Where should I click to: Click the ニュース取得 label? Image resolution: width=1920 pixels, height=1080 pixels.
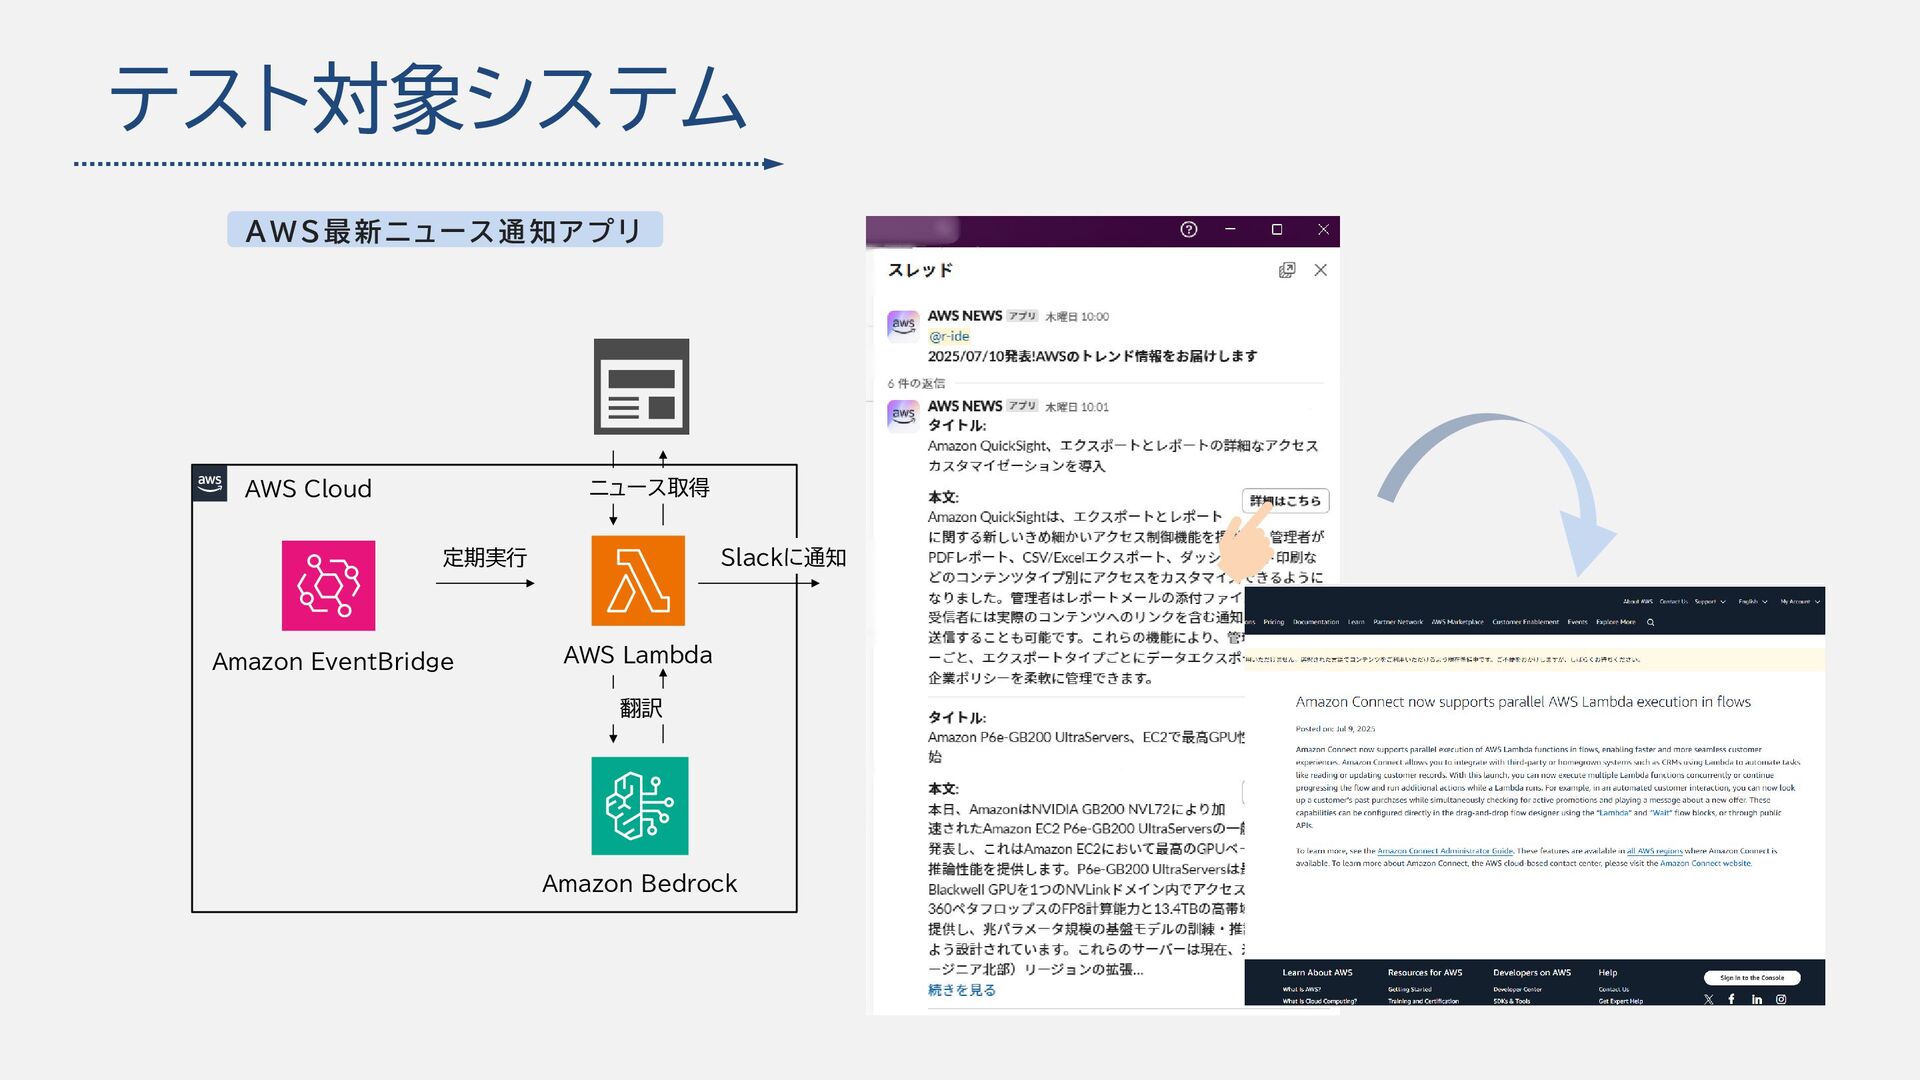pos(649,487)
